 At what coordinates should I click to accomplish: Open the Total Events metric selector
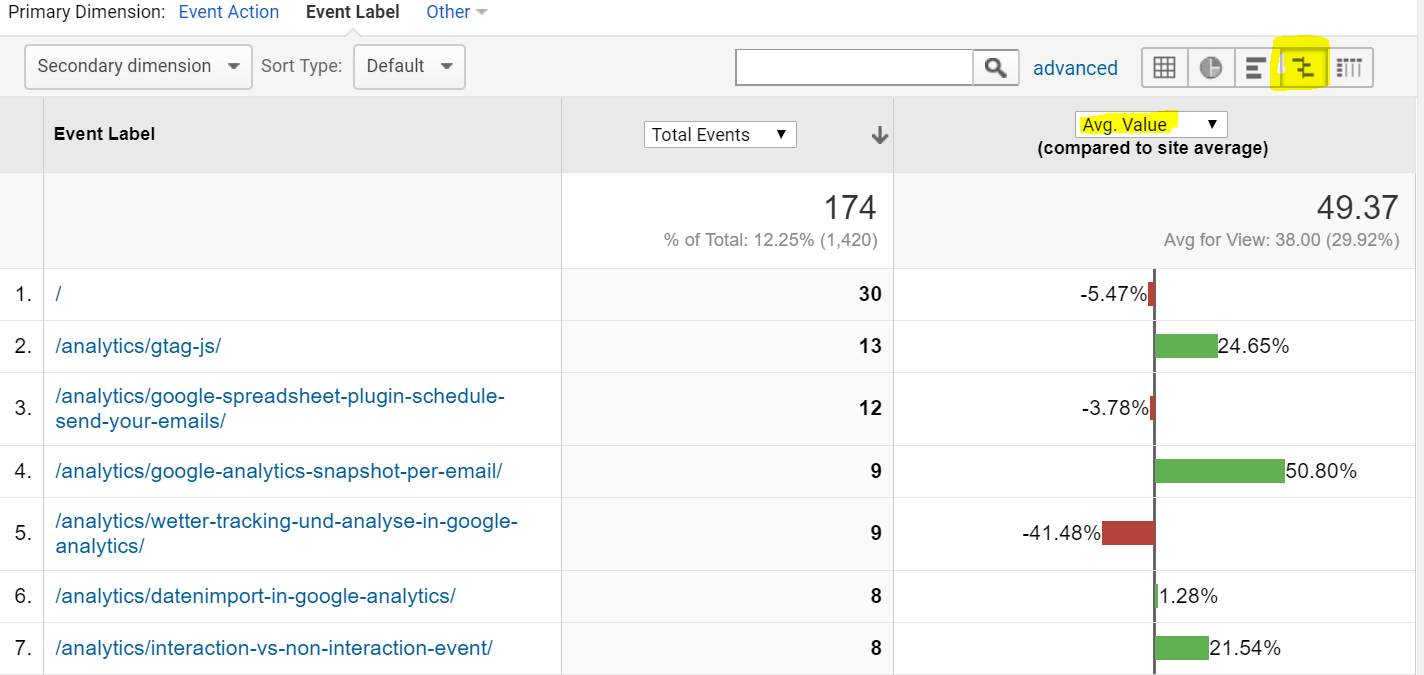720,135
